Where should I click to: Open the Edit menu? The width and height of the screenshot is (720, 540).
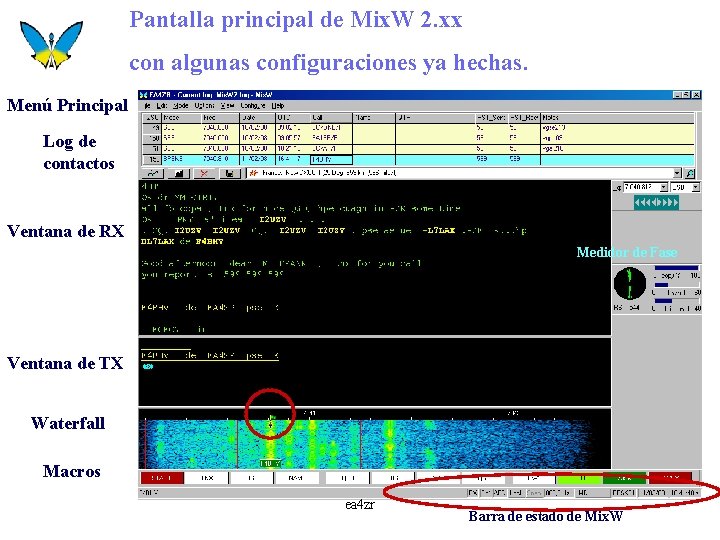point(161,106)
